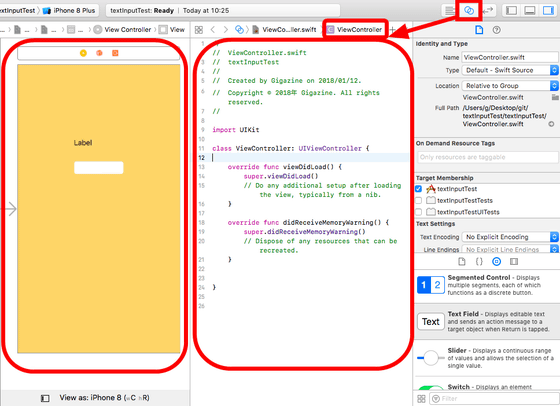560x406 pixels.
Task: Check textInputTestTests target membership
Action: pos(419,200)
